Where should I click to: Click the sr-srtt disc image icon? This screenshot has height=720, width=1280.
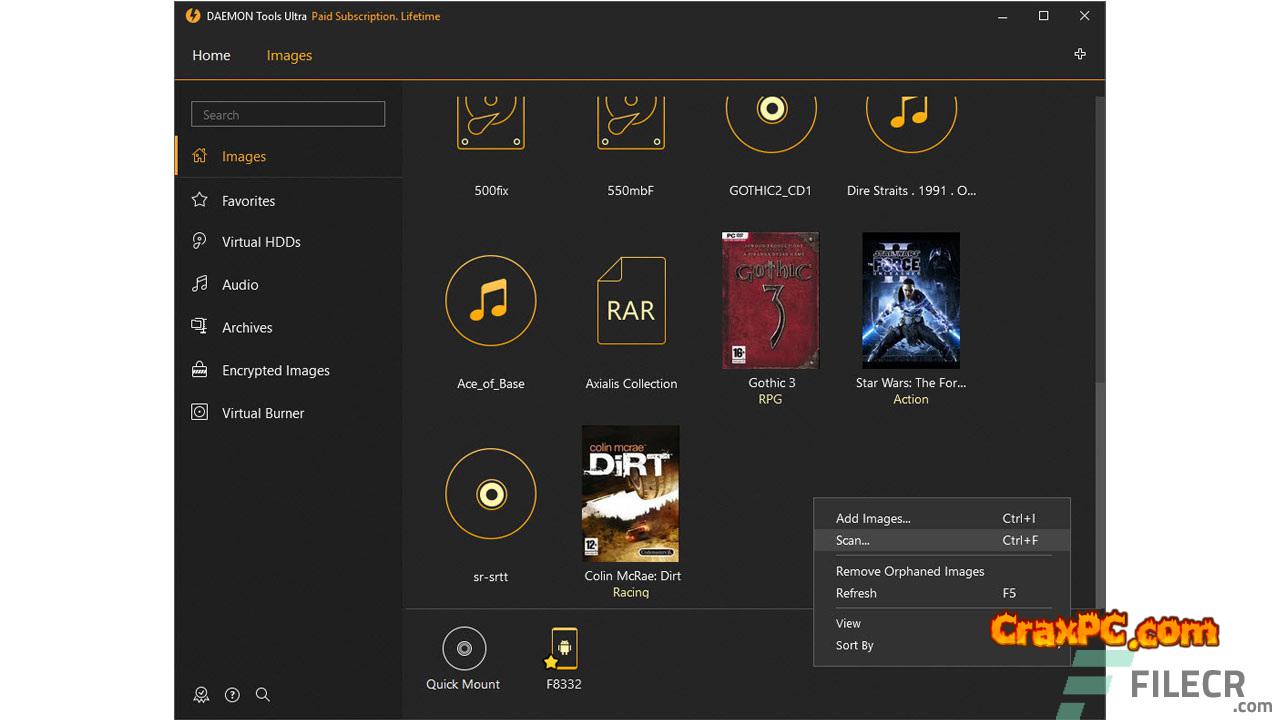pyautogui.click(x=490, y=494)
